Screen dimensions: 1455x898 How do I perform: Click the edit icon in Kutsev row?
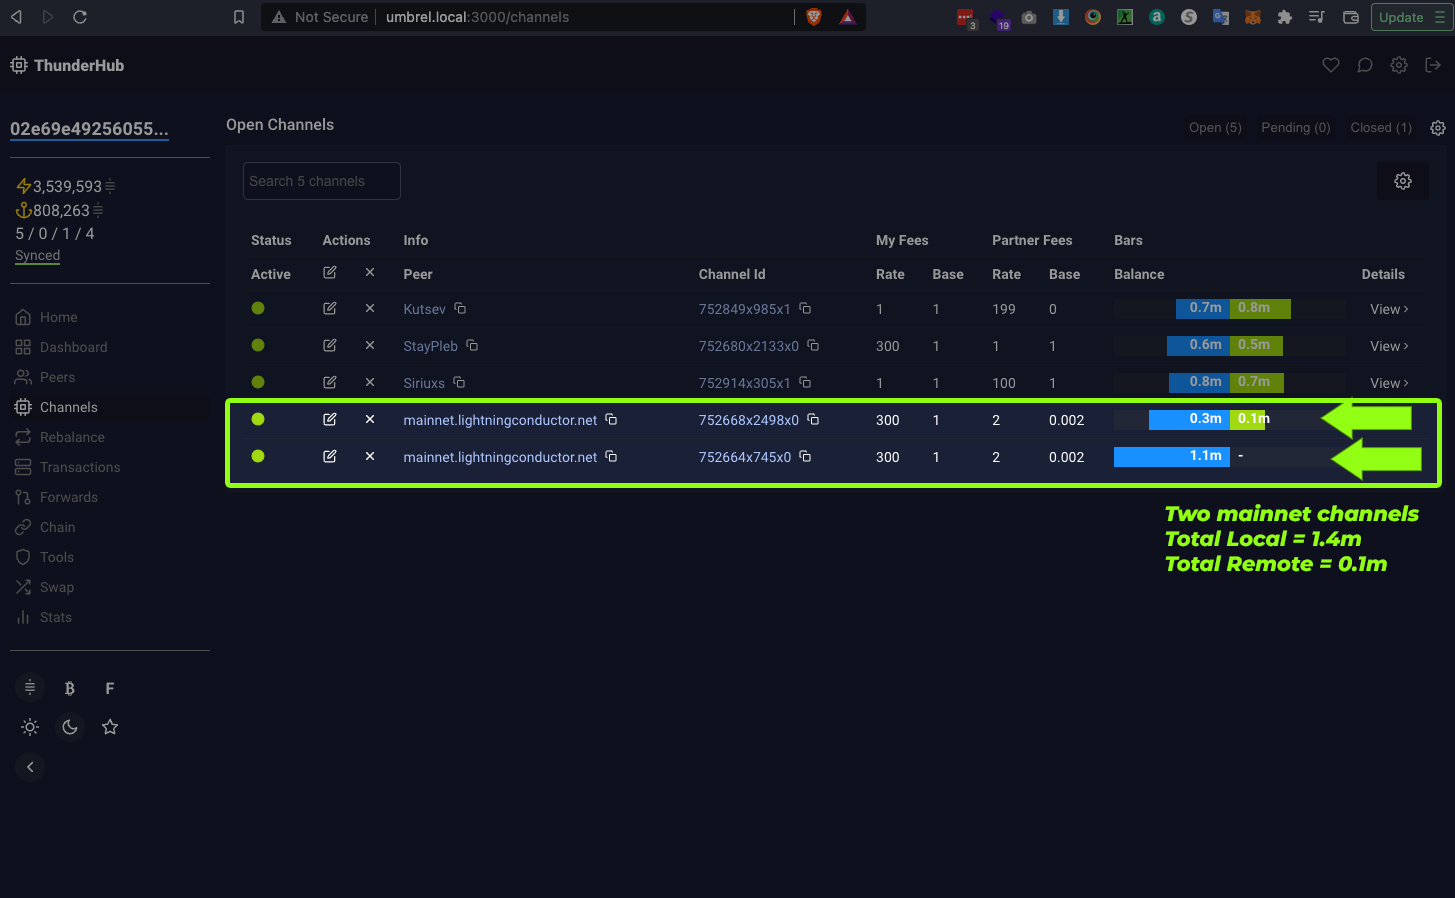(x=330, y=309)
